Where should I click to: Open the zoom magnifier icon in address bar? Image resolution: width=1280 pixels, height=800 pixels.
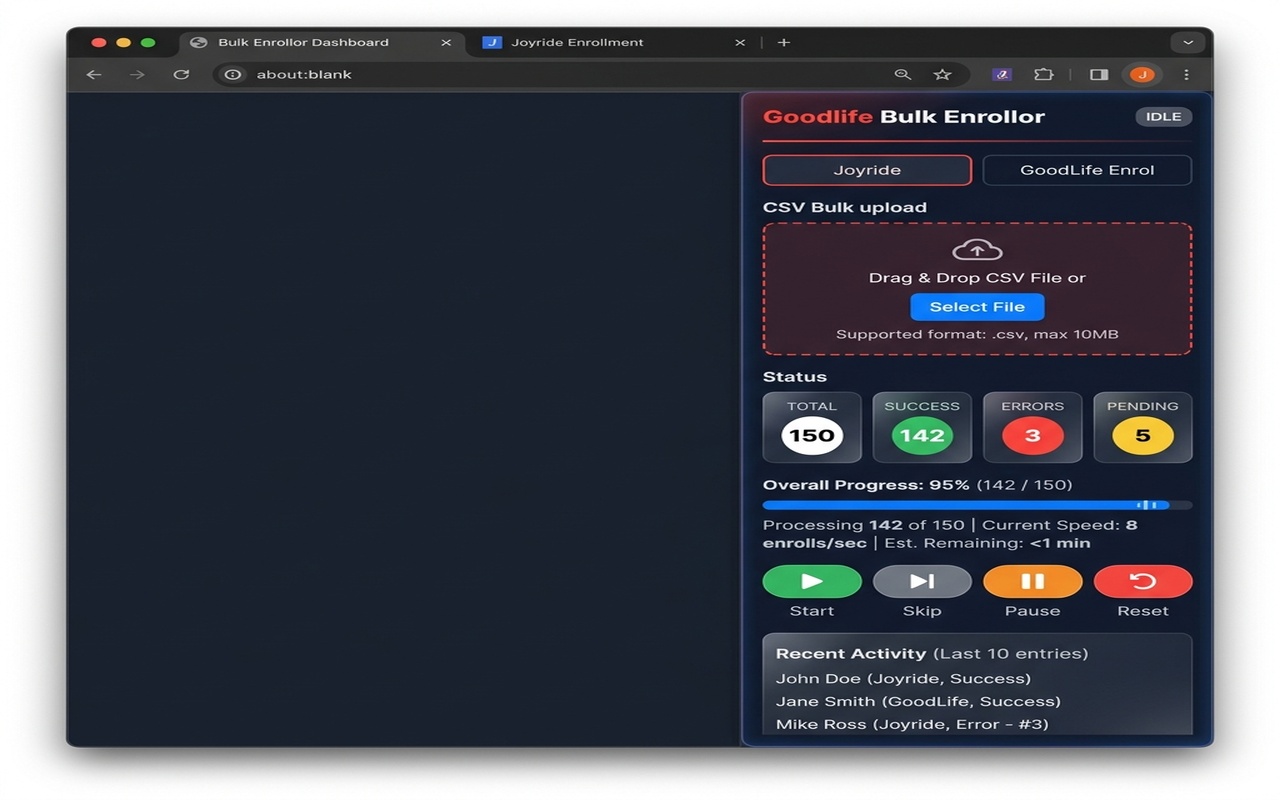903,74
